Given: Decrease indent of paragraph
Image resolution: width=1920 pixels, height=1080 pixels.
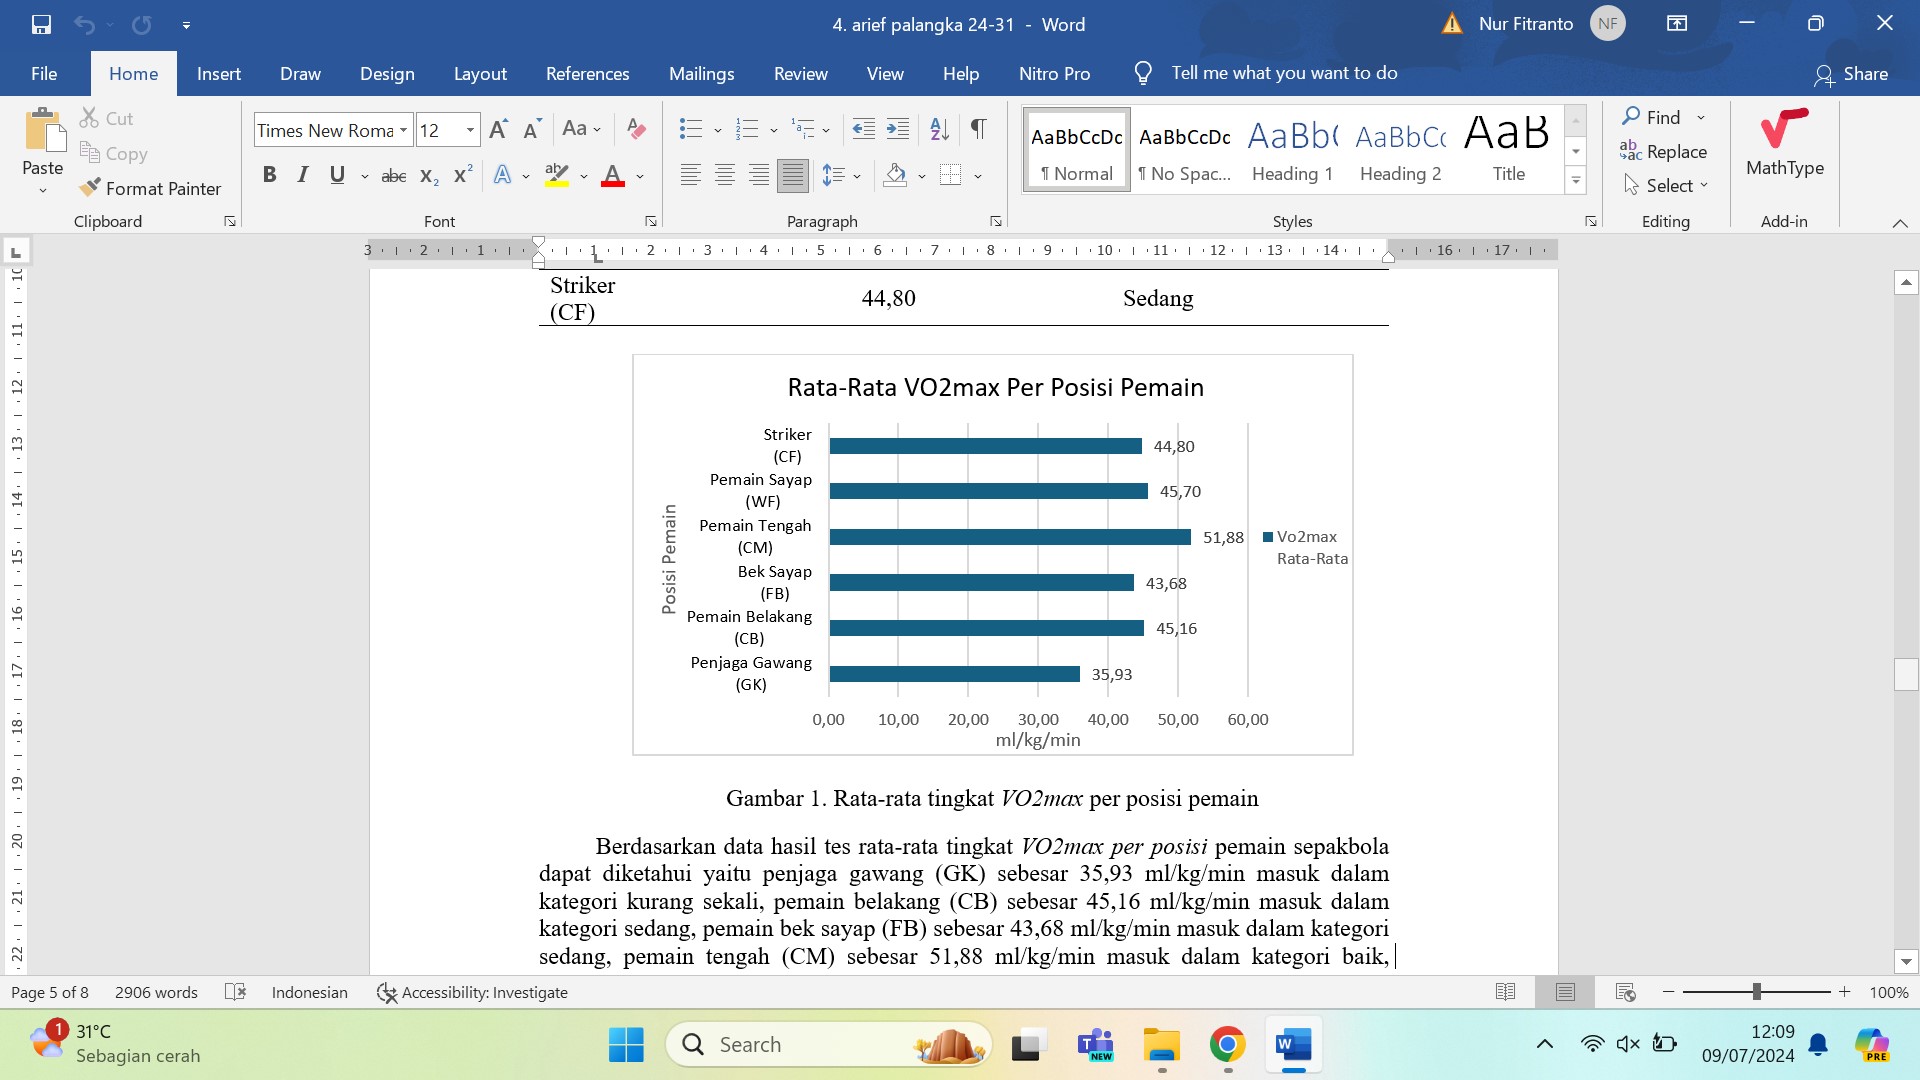Looking at the screenshot, I should click(863, 129).
